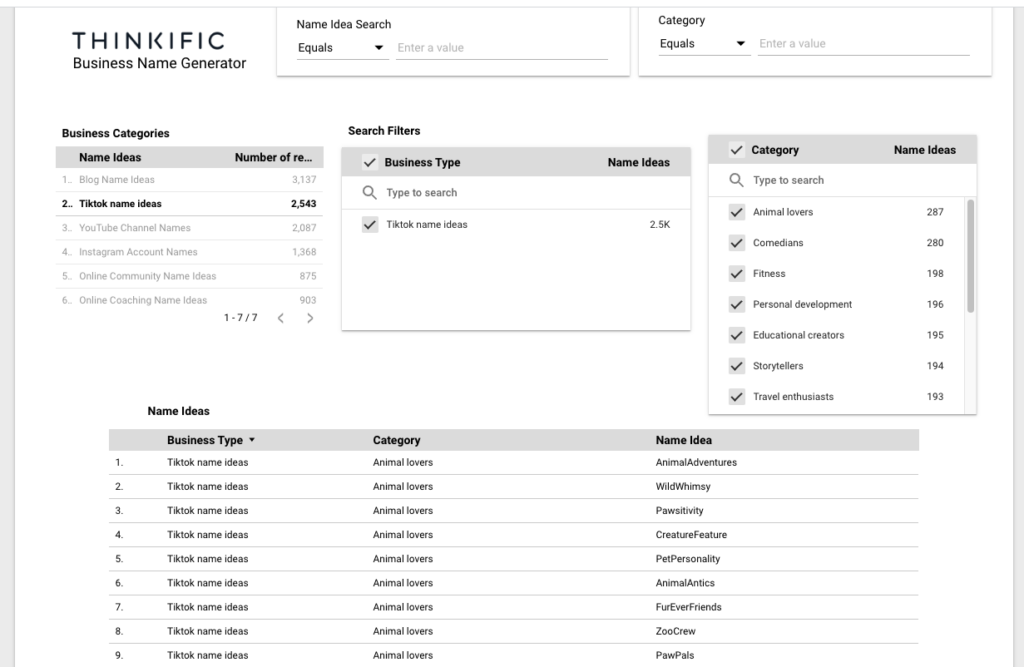Sort by Business Type column arrow
This screenshot has height=667, width=1024.
click(252, 440)
